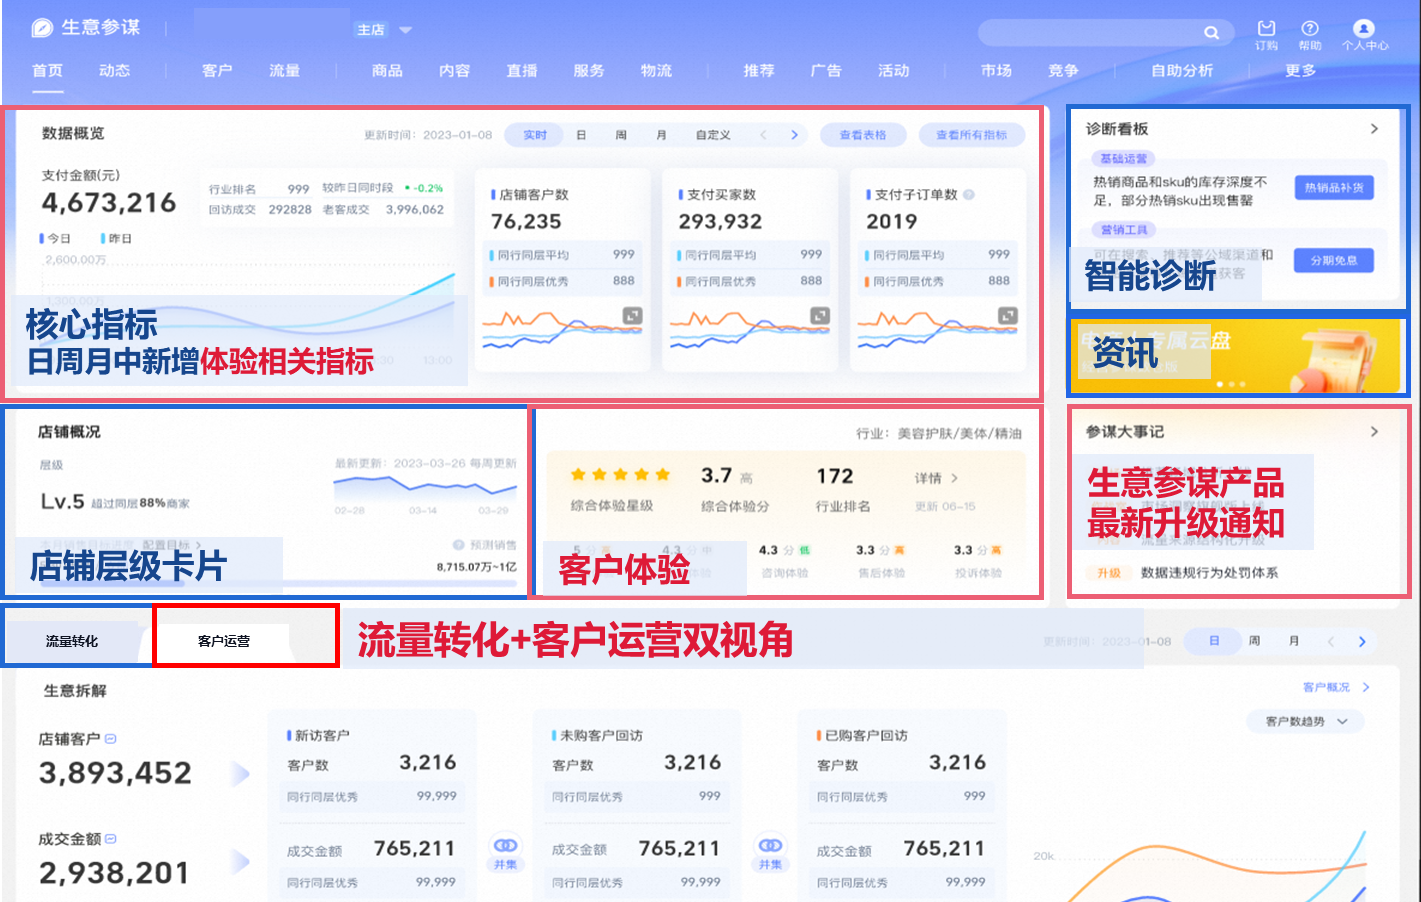Open the 订购 subscription icon

[1266, 28]
